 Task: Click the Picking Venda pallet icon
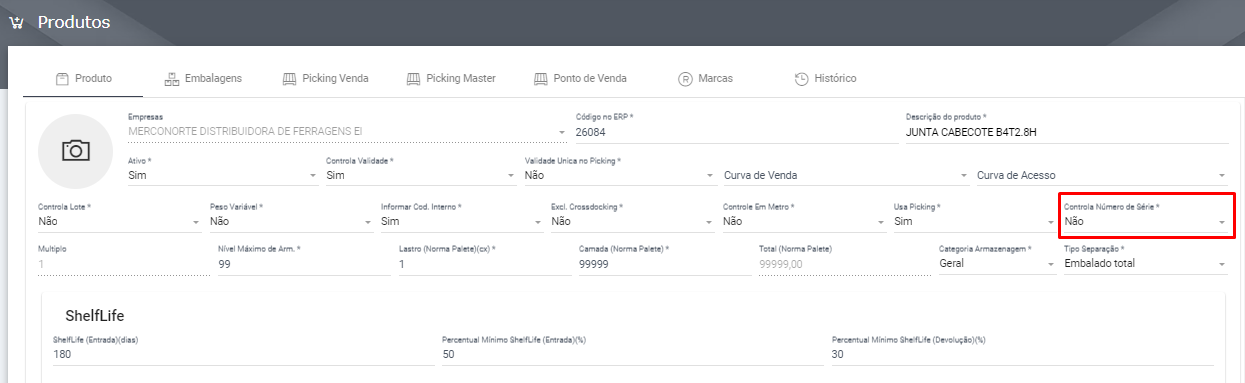pos(290,78)
